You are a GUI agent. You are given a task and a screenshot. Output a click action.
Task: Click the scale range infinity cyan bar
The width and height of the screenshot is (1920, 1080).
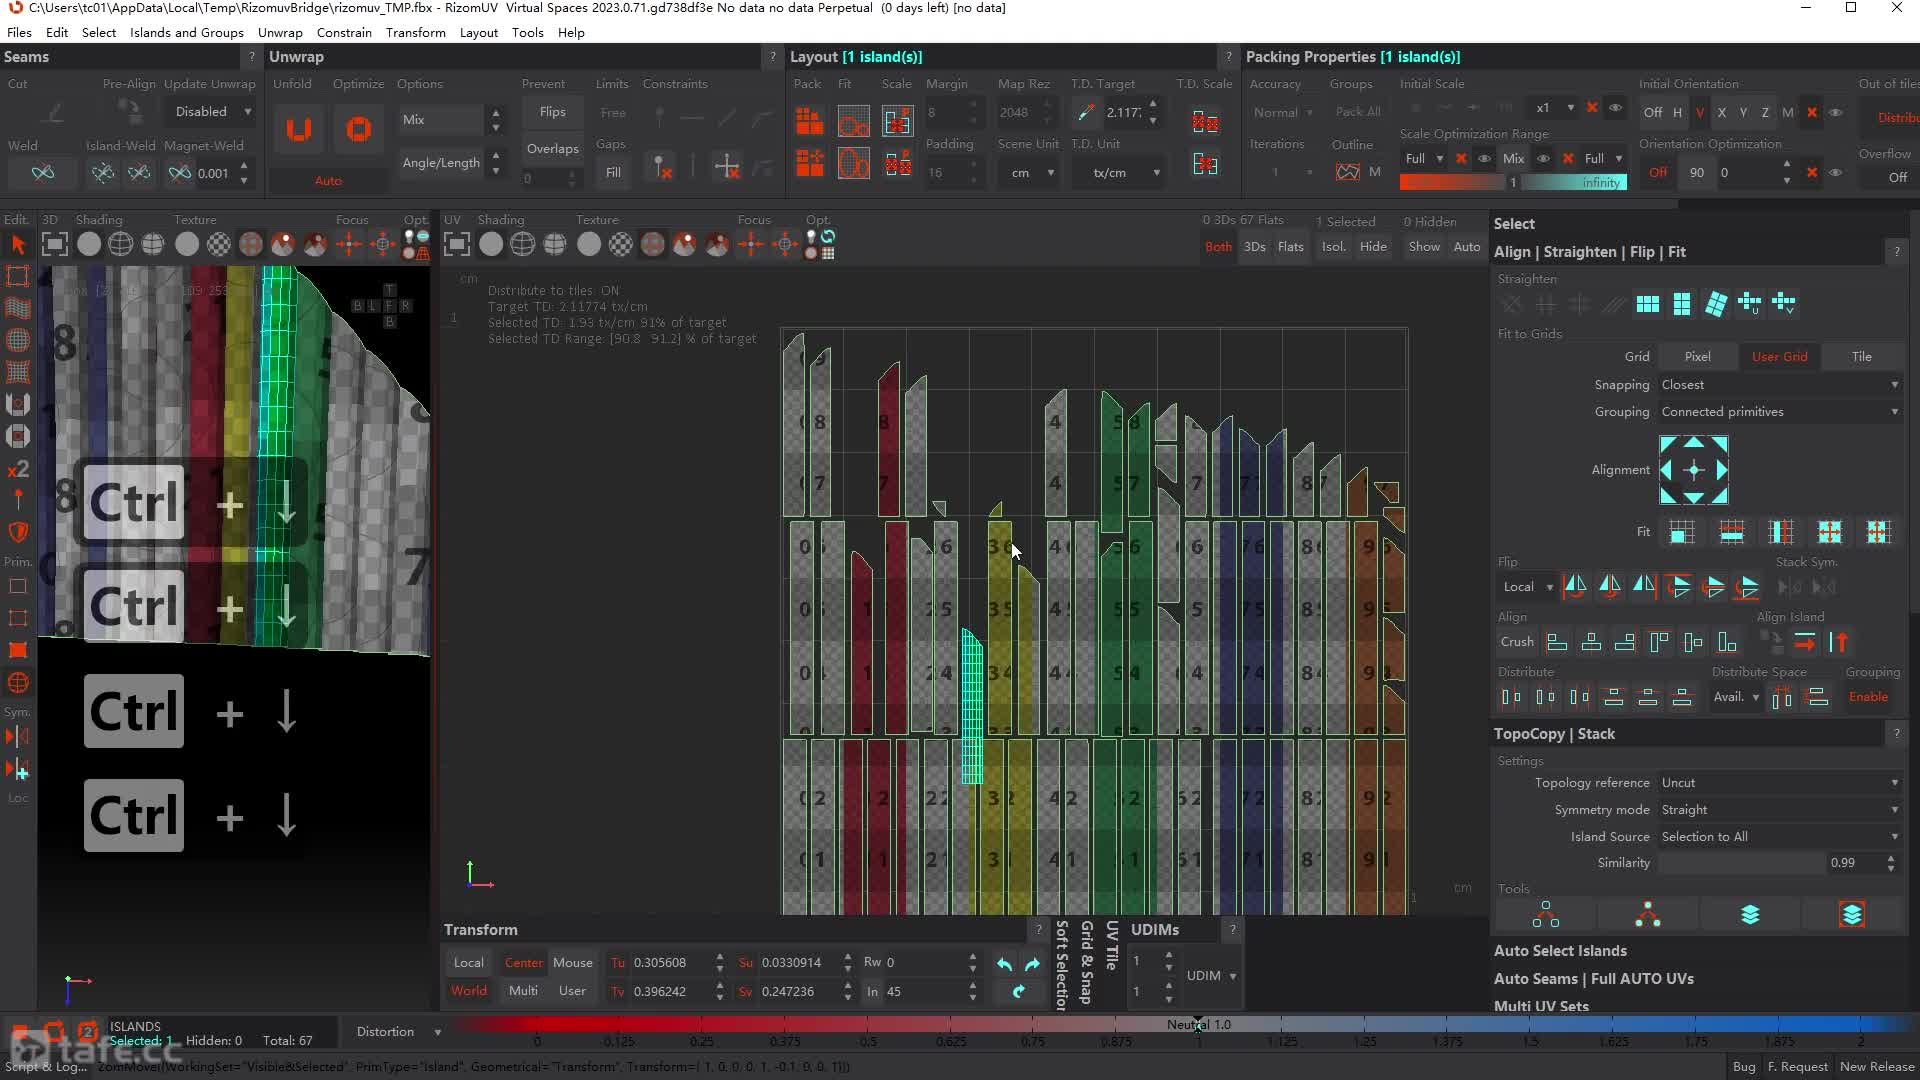tap(1576, 183)
